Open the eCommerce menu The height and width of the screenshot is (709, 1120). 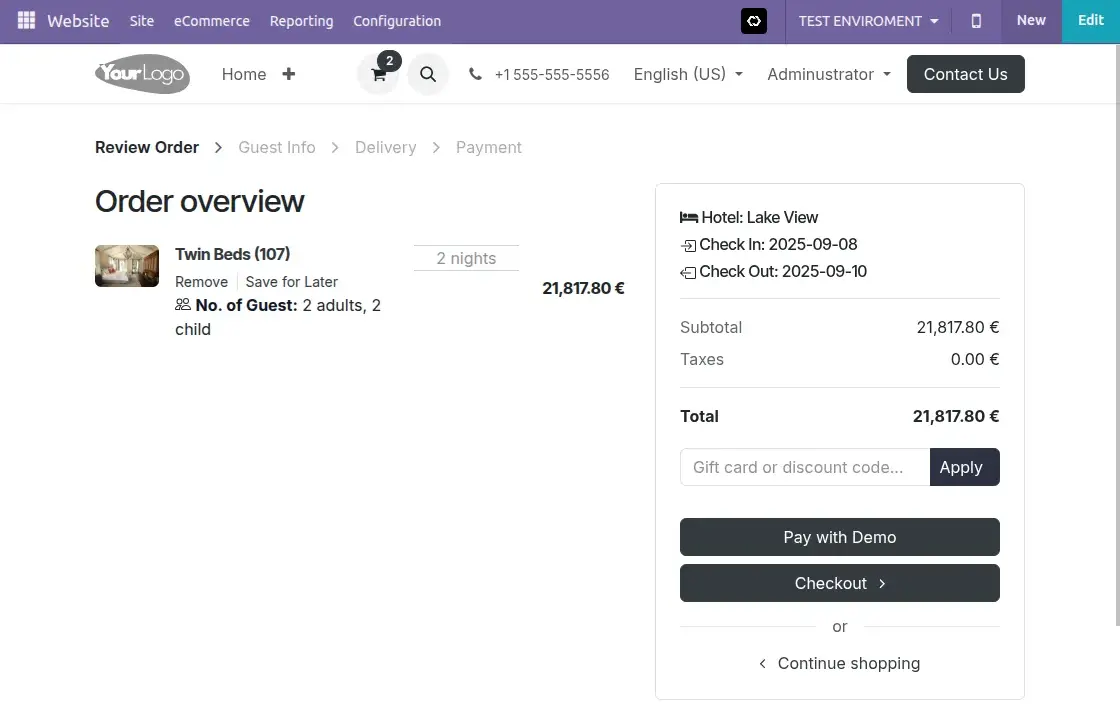212,20
